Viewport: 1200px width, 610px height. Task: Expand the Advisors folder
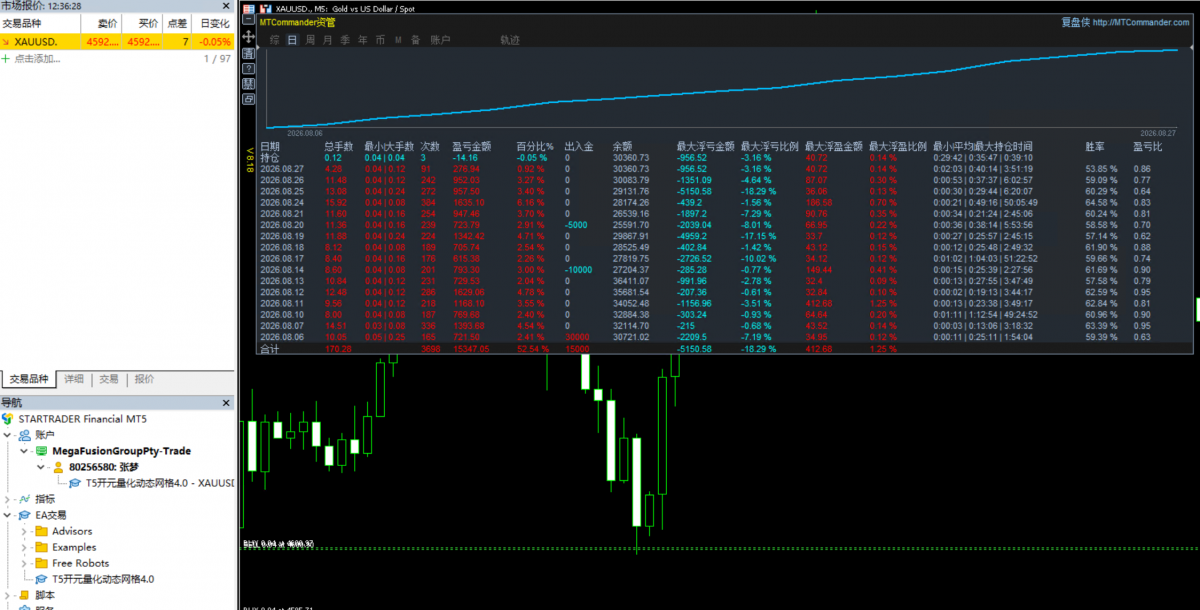24,531
